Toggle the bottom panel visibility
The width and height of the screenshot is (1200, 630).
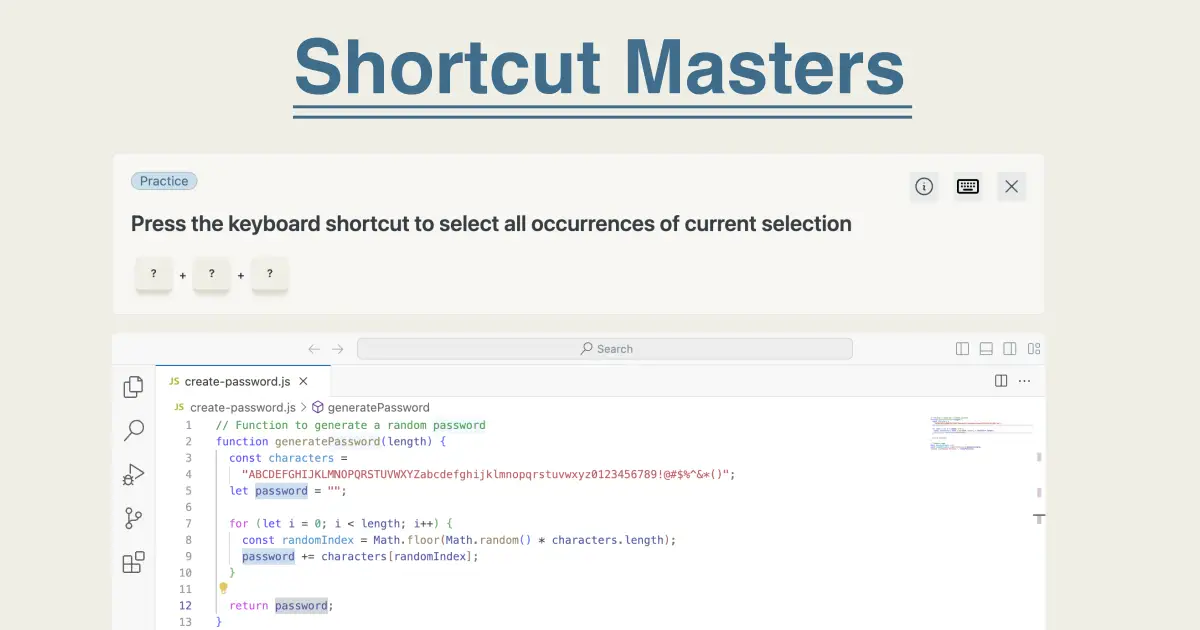(986, 348)
